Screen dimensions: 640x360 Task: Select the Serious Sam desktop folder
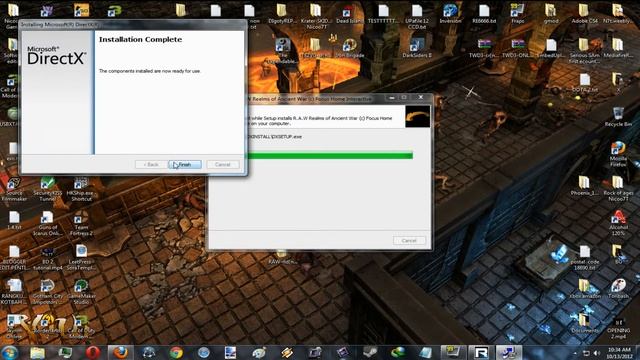584,51
